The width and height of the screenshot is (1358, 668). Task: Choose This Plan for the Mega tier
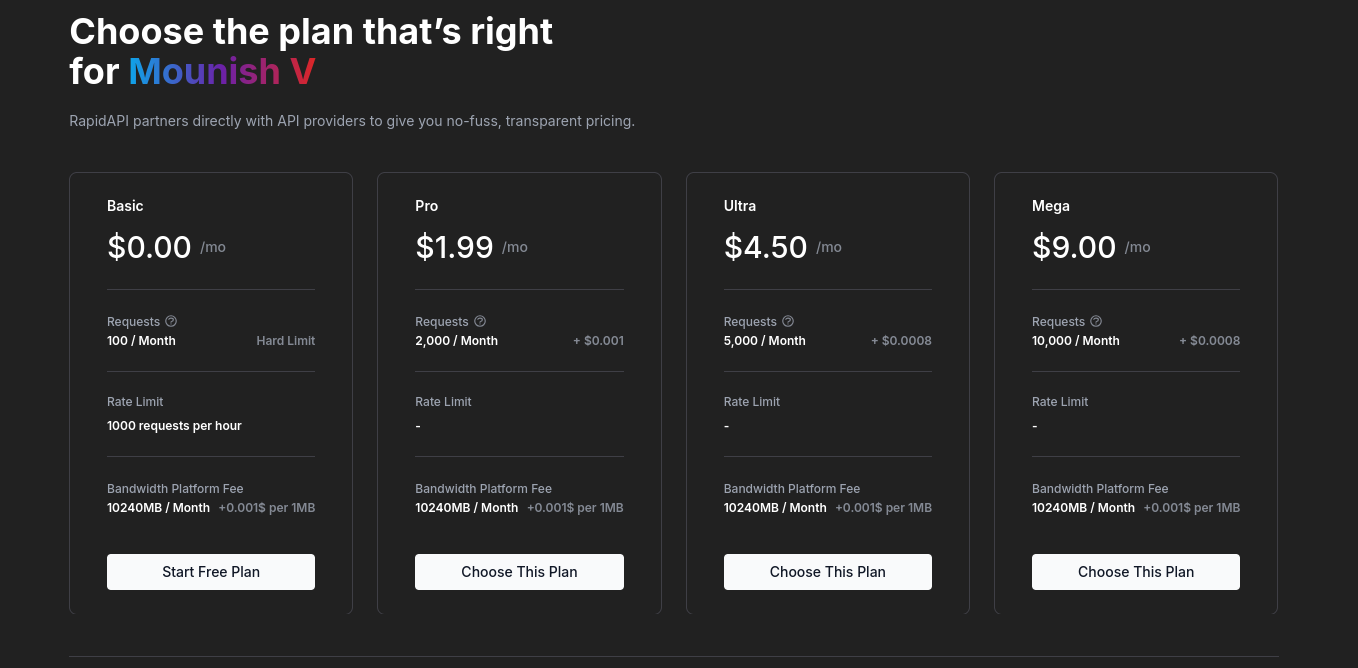pos(1135,572)
